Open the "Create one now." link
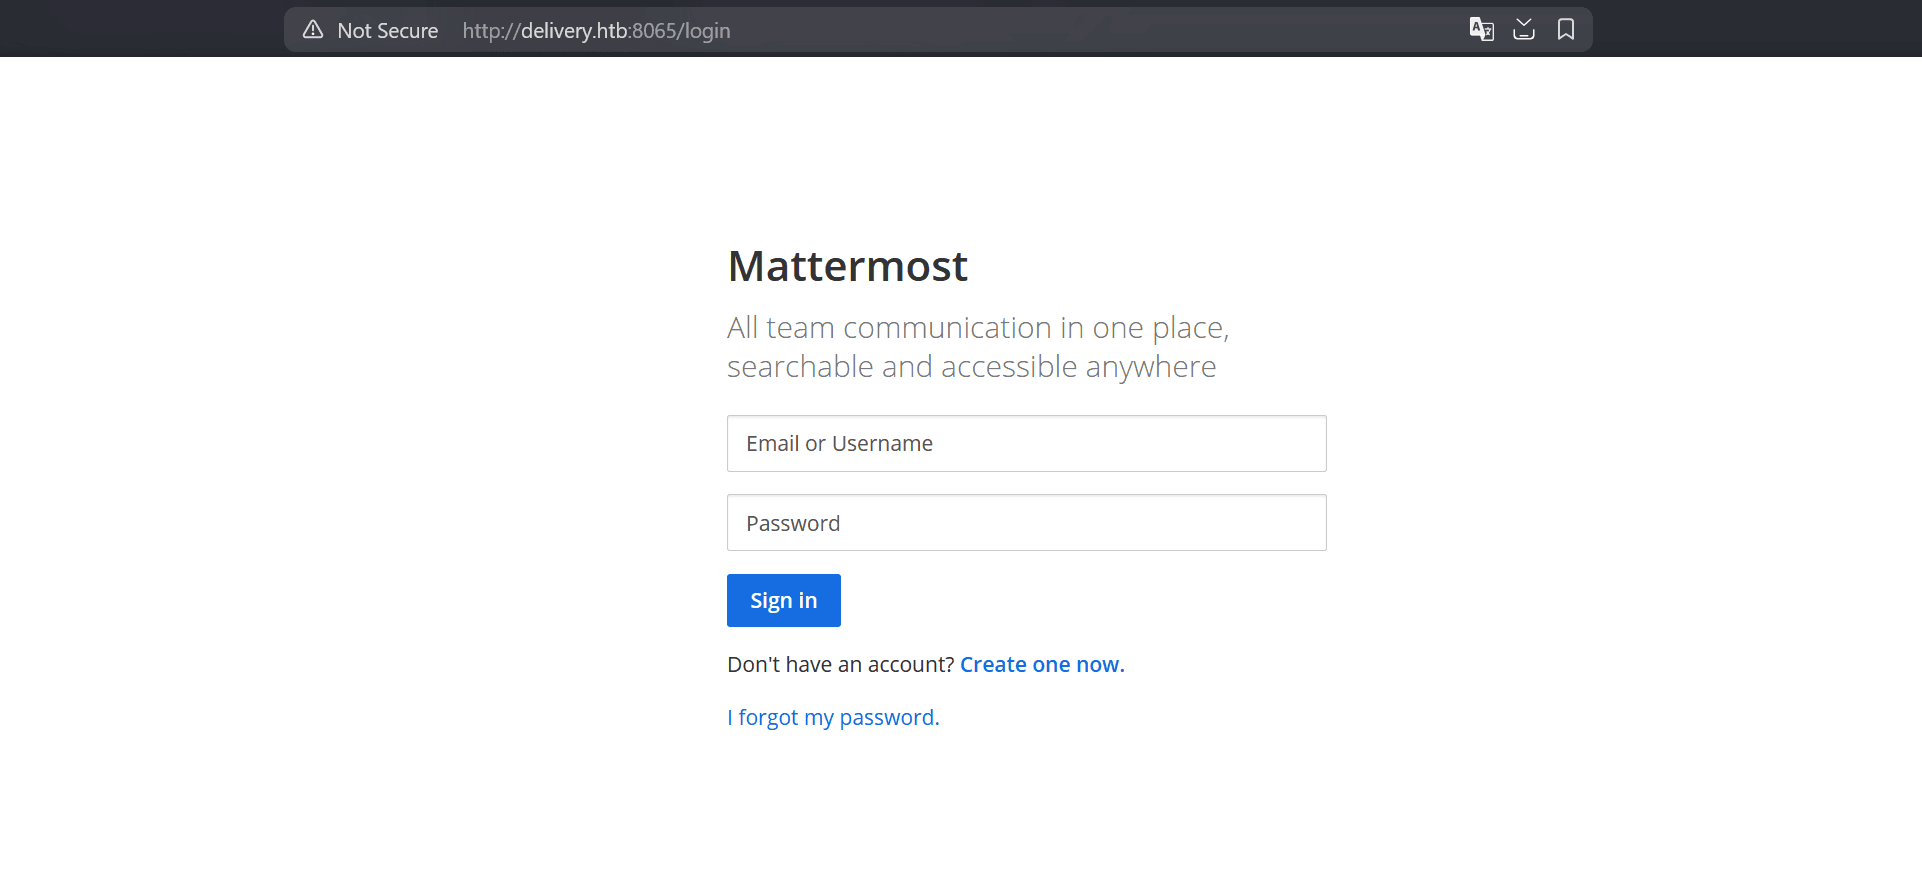The height and width of the screenshot is (871, 1922). (1042, 665)
